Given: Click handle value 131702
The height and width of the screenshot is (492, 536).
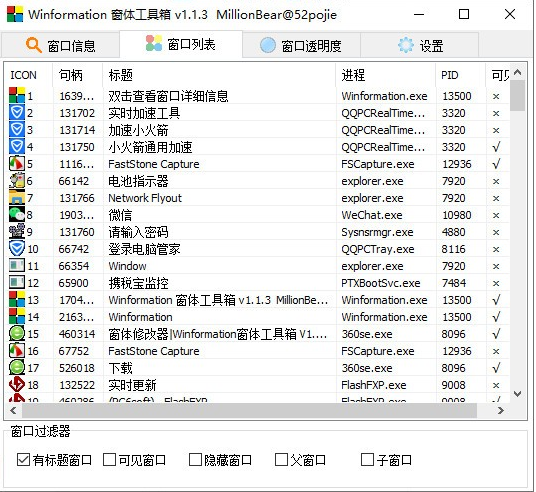Looking at the screenshot, I should click(x=77, y=113).
